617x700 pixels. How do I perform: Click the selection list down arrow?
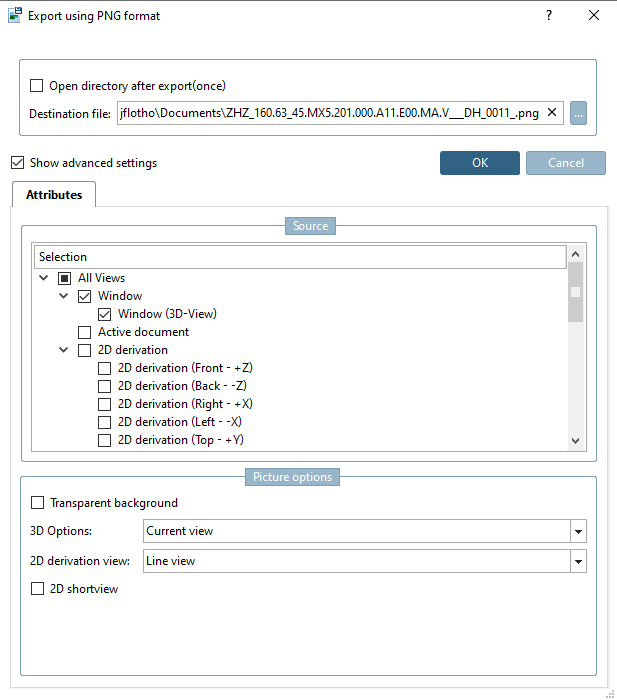[x=575, y=441]
